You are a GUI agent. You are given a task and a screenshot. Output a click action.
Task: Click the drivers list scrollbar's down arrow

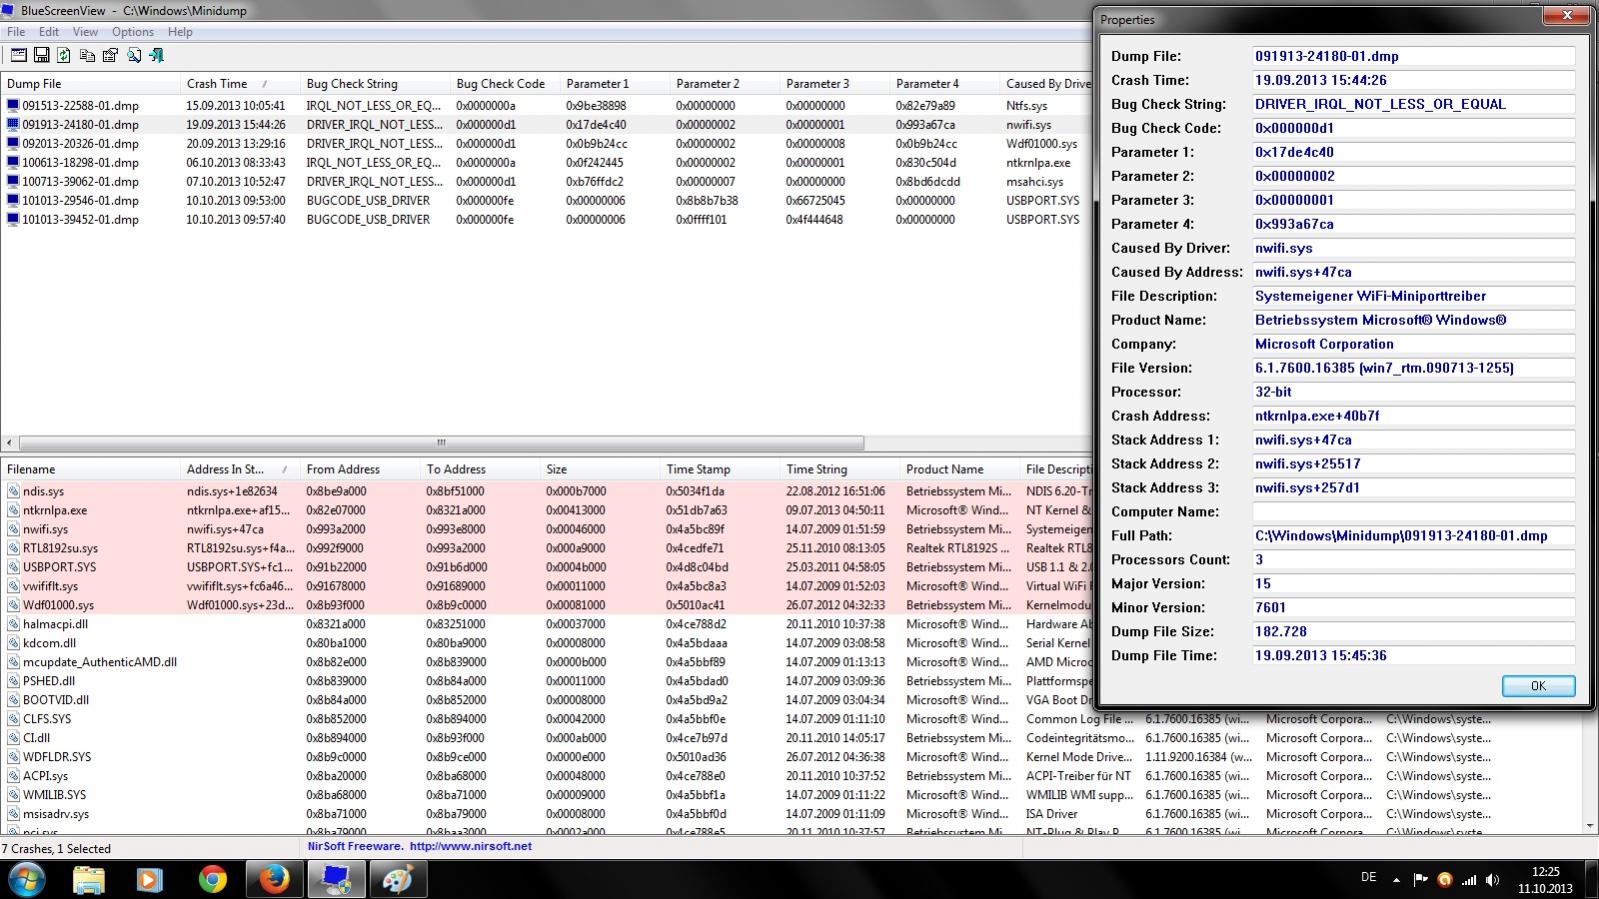tap(1590, 827)
